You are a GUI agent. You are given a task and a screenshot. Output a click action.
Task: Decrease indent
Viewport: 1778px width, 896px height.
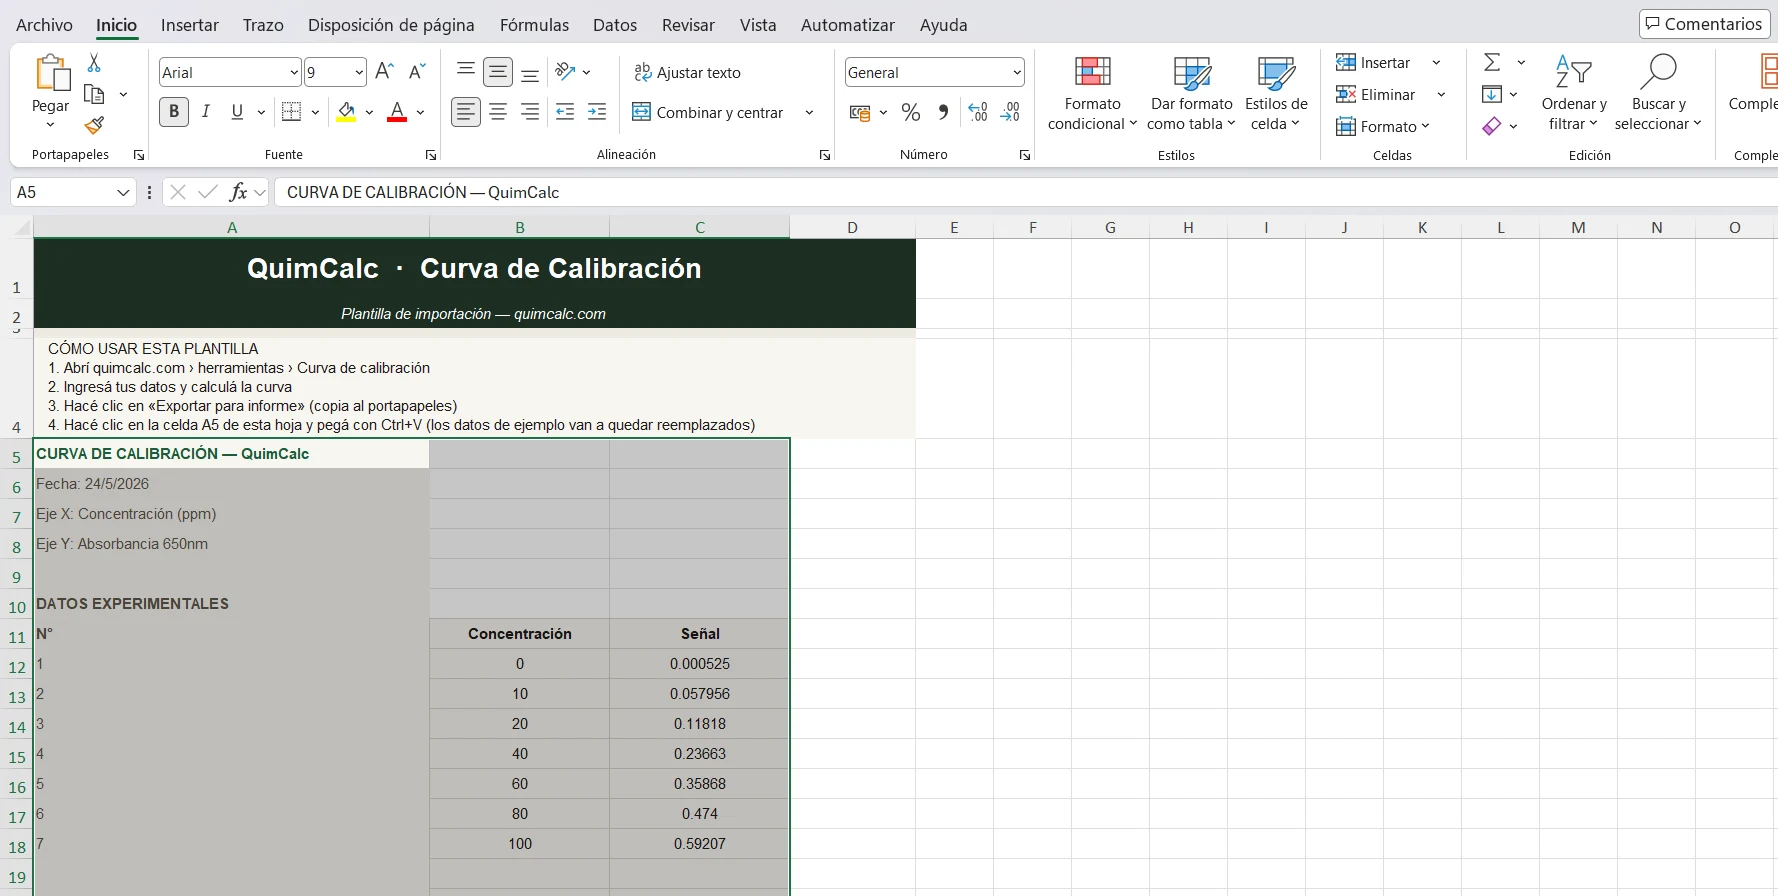point(565,112)
